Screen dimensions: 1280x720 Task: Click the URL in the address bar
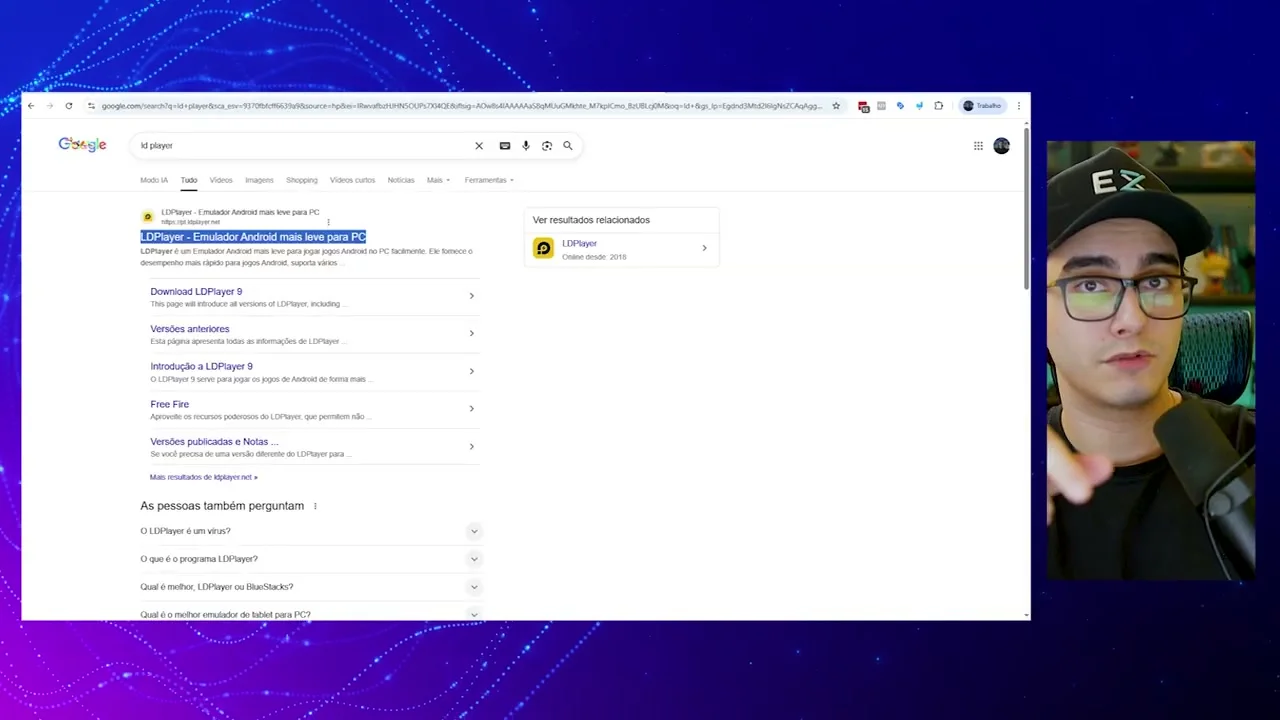tap(461, 106)
